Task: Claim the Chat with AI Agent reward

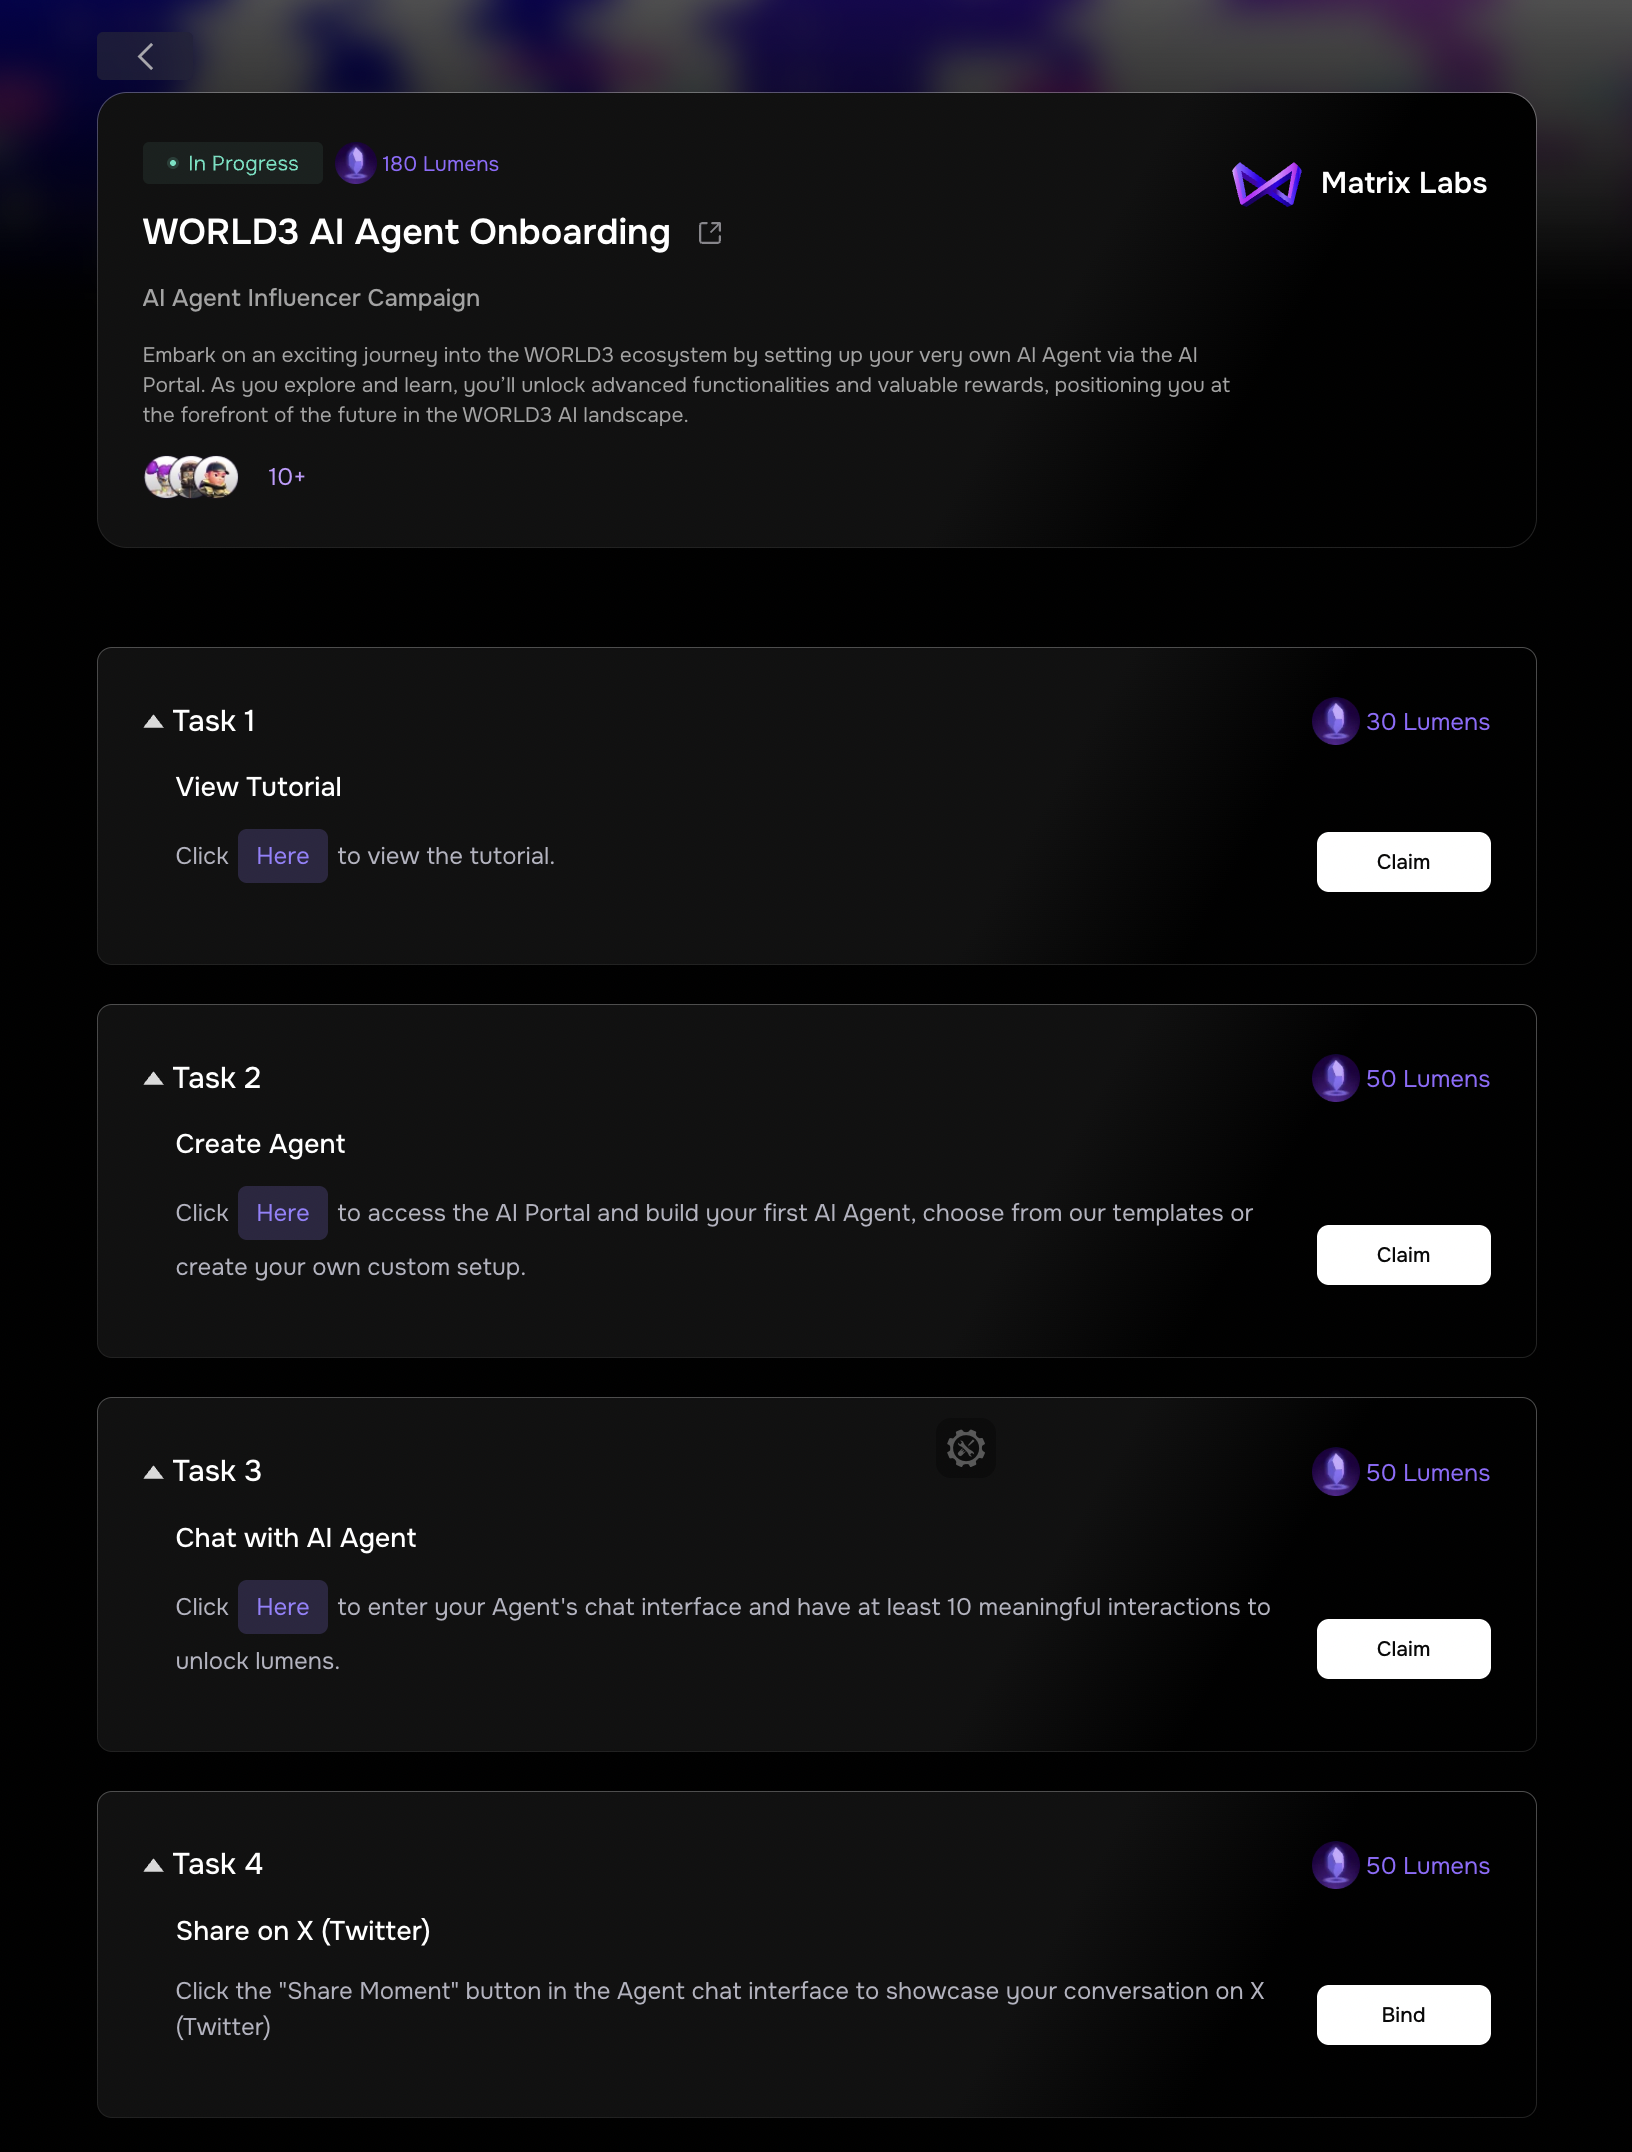Action: (1403, 1649)
